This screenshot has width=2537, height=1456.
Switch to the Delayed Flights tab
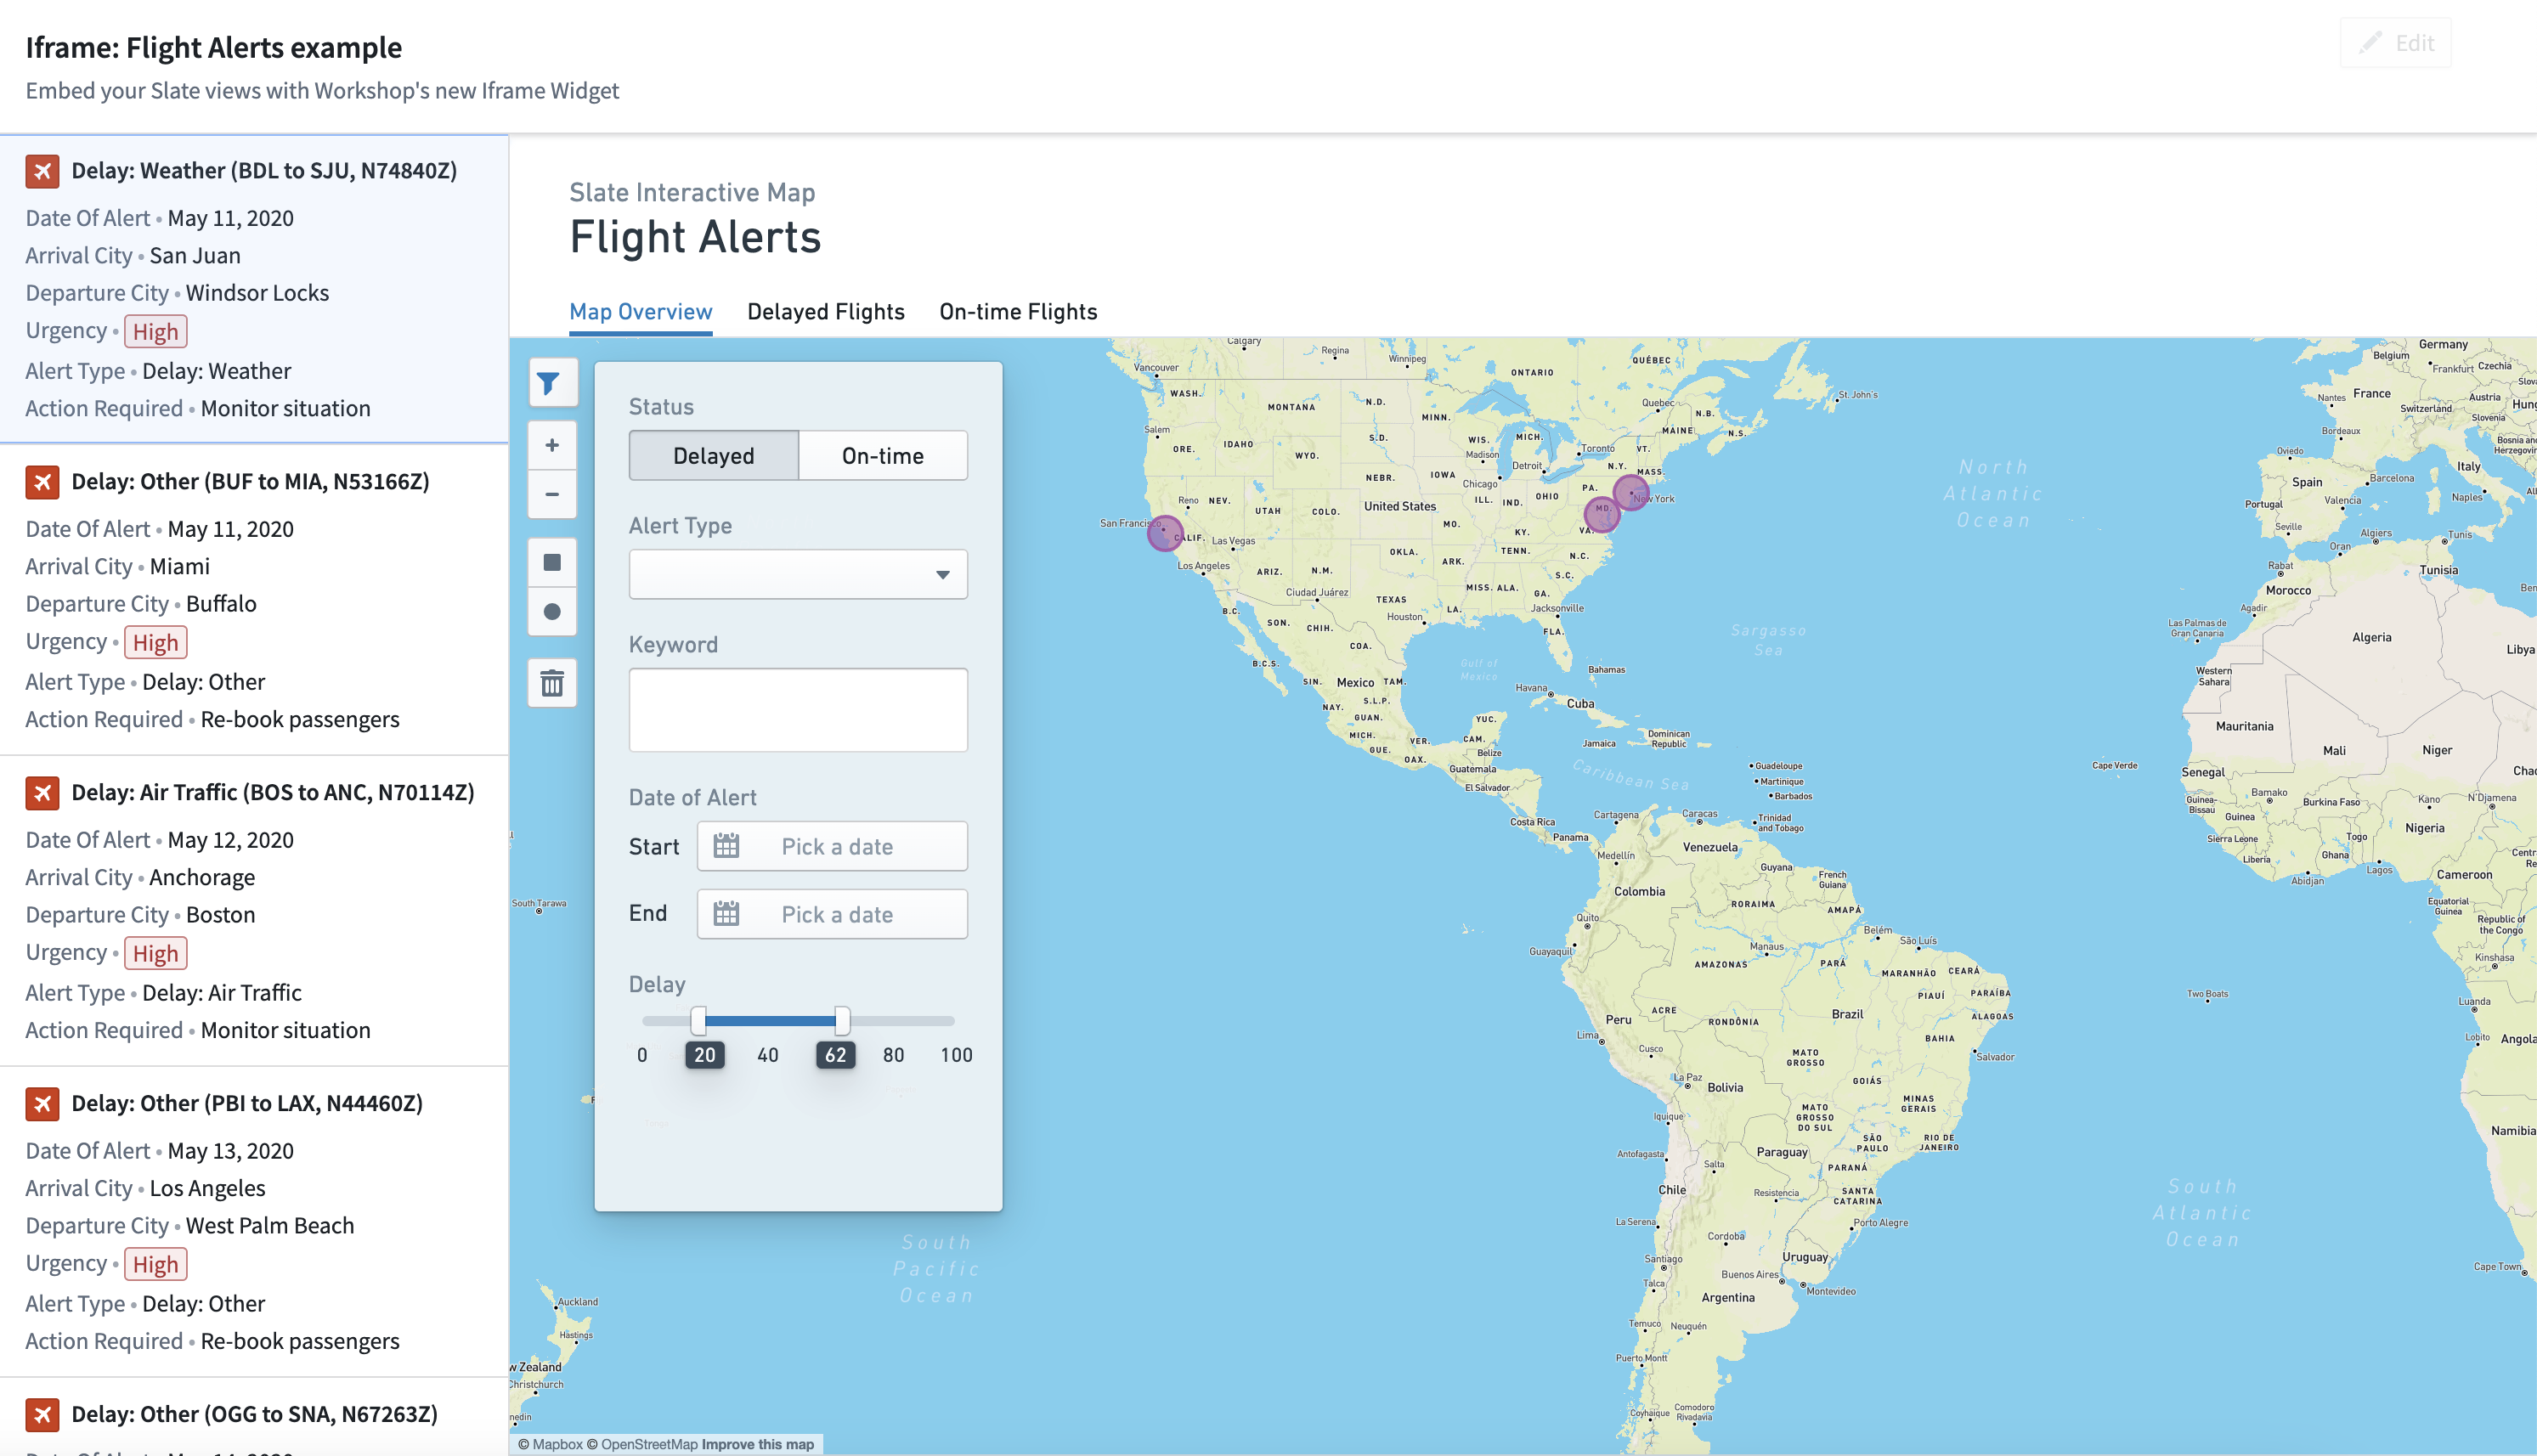826,312
